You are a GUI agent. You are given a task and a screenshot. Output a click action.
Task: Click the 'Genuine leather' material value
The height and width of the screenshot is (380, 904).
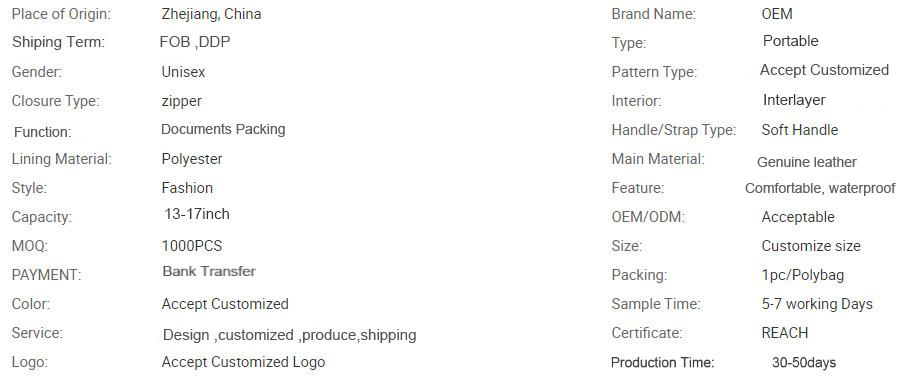[807, 163]
